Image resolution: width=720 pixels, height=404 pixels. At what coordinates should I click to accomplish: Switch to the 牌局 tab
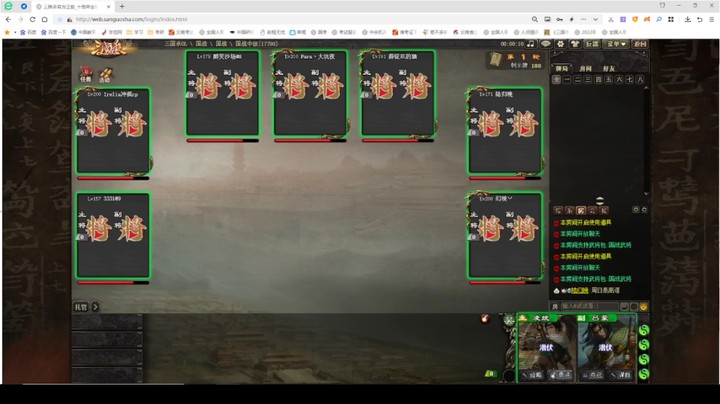click(562, 68)
